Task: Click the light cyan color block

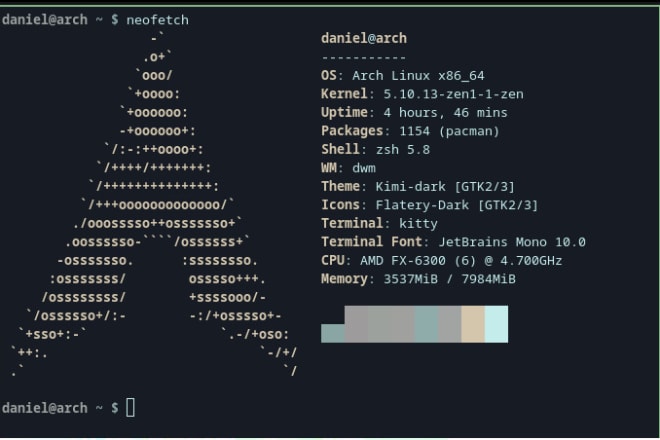Action: point(496,324)
